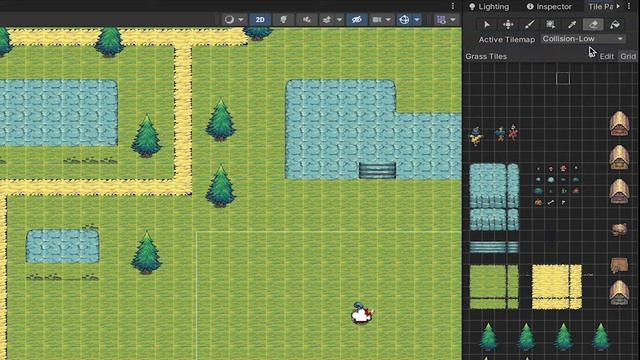
Task: Select the tile Picker eyedropper tool
Action: coord(572,25)
